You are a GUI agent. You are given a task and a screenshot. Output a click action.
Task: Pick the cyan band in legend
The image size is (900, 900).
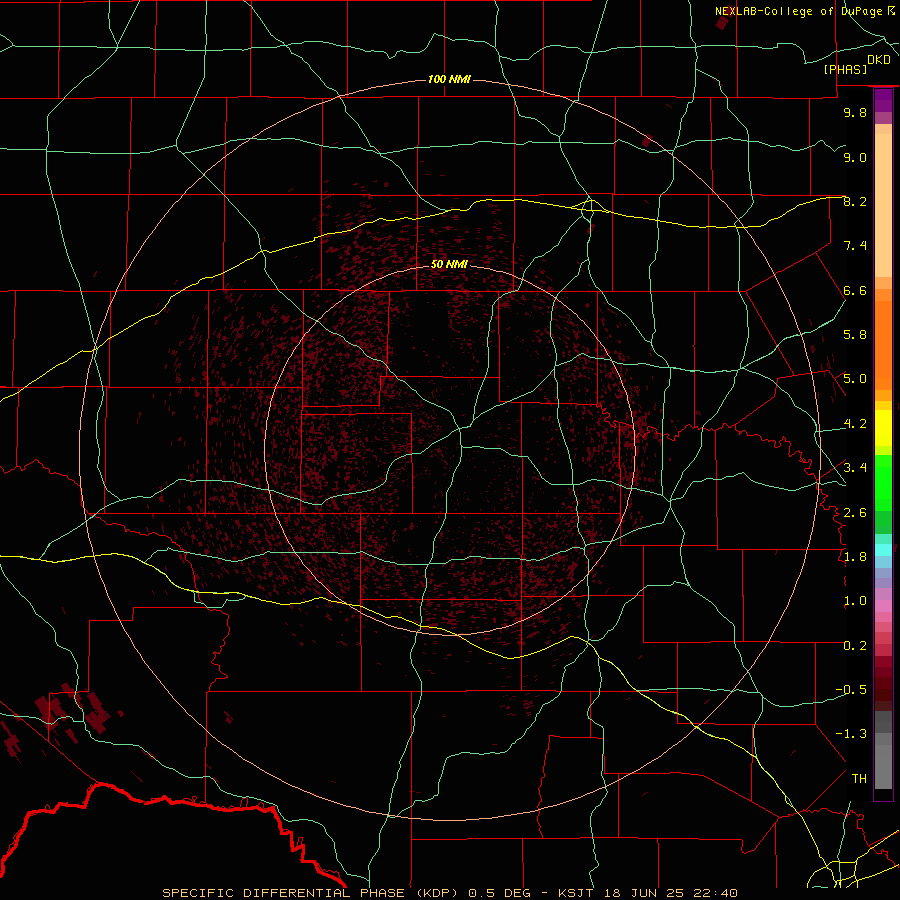(883, 550)
